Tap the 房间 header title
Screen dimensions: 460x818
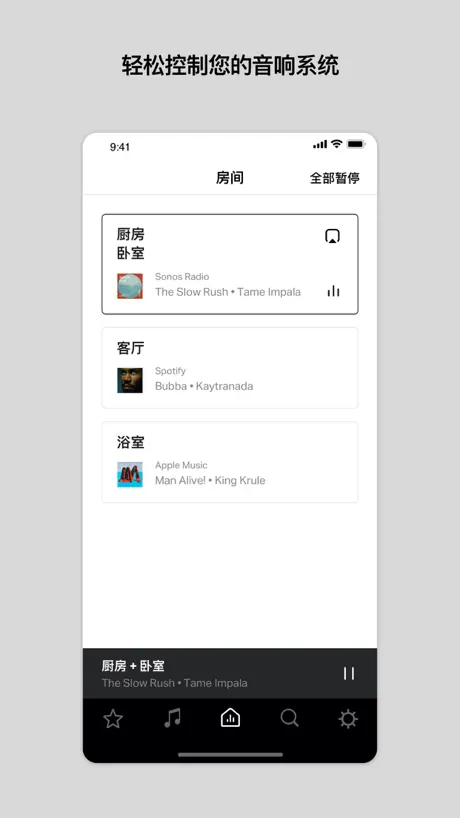click(230, 178)
